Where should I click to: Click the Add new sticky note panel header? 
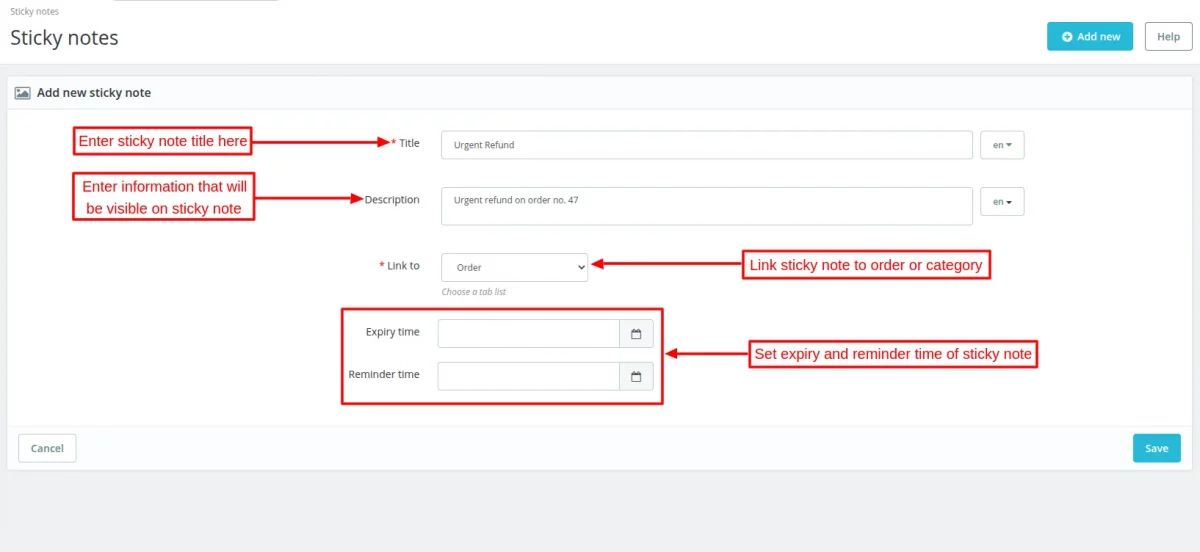point(94,93)
